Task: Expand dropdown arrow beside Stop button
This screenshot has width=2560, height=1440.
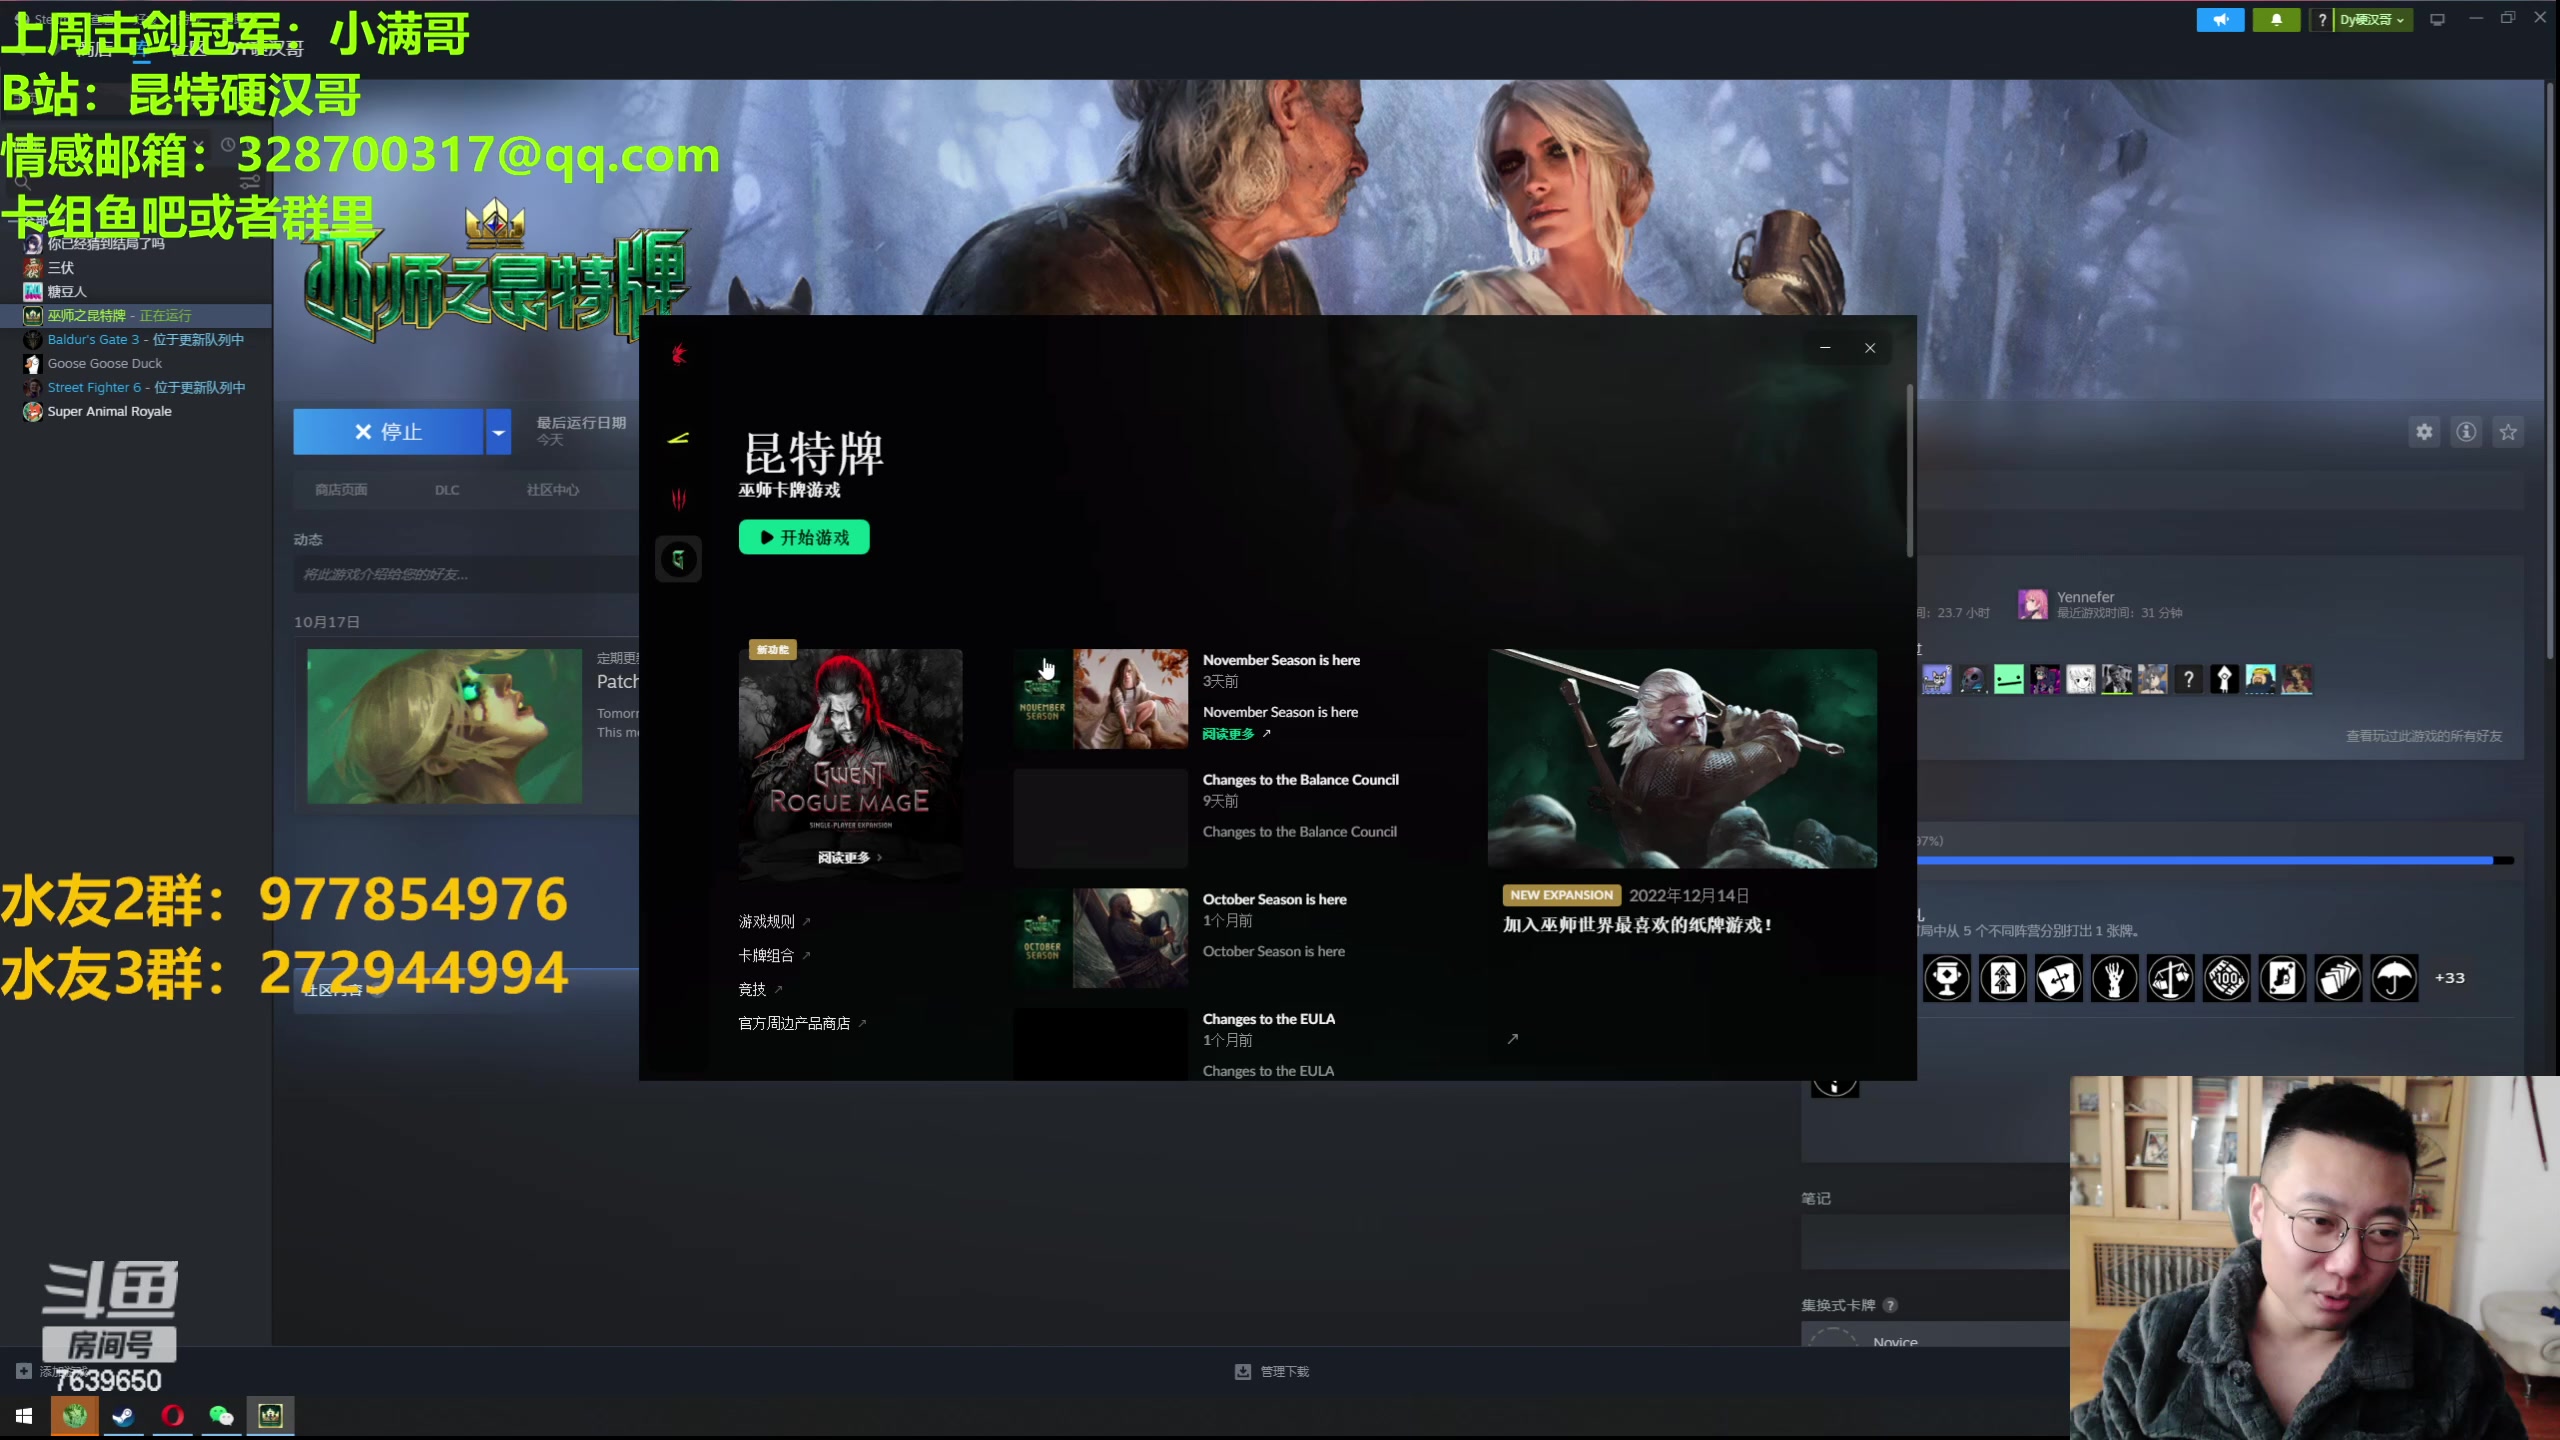Action: point(498,432)
